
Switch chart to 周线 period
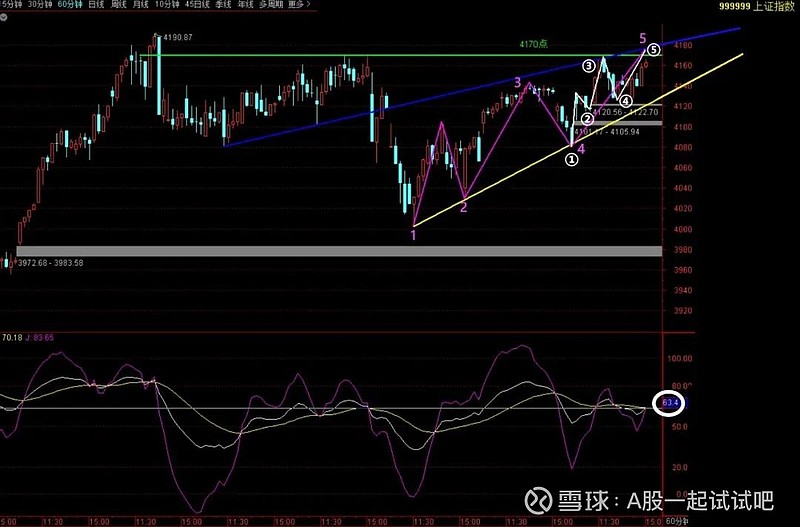coord(118,5)
